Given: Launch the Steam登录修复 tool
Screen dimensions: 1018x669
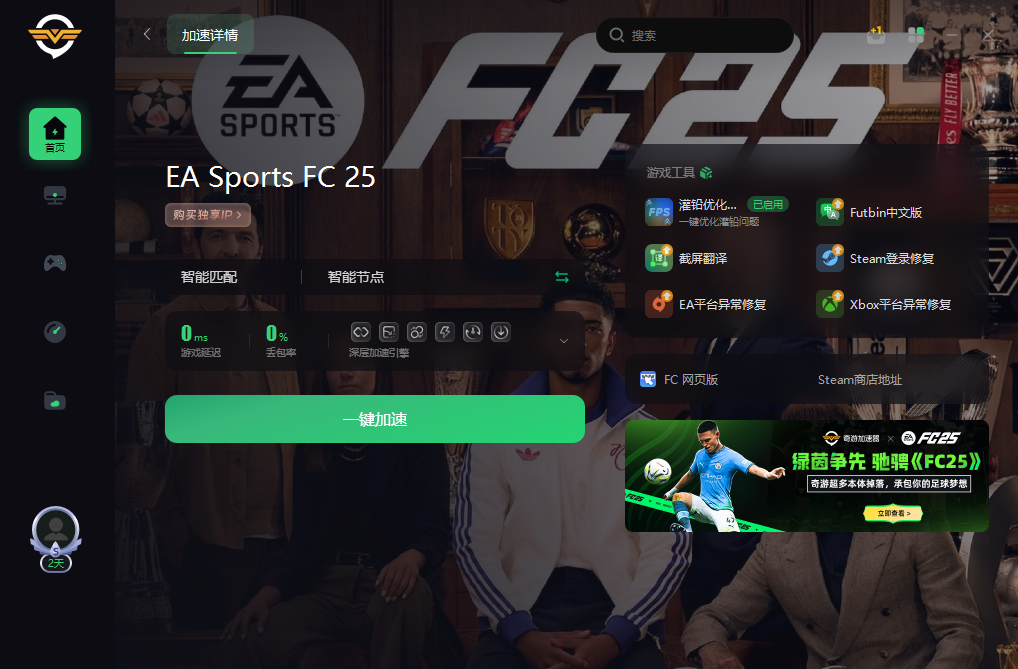Looking at the screenshot, I should pyautogui.click(x=875, y=259).
